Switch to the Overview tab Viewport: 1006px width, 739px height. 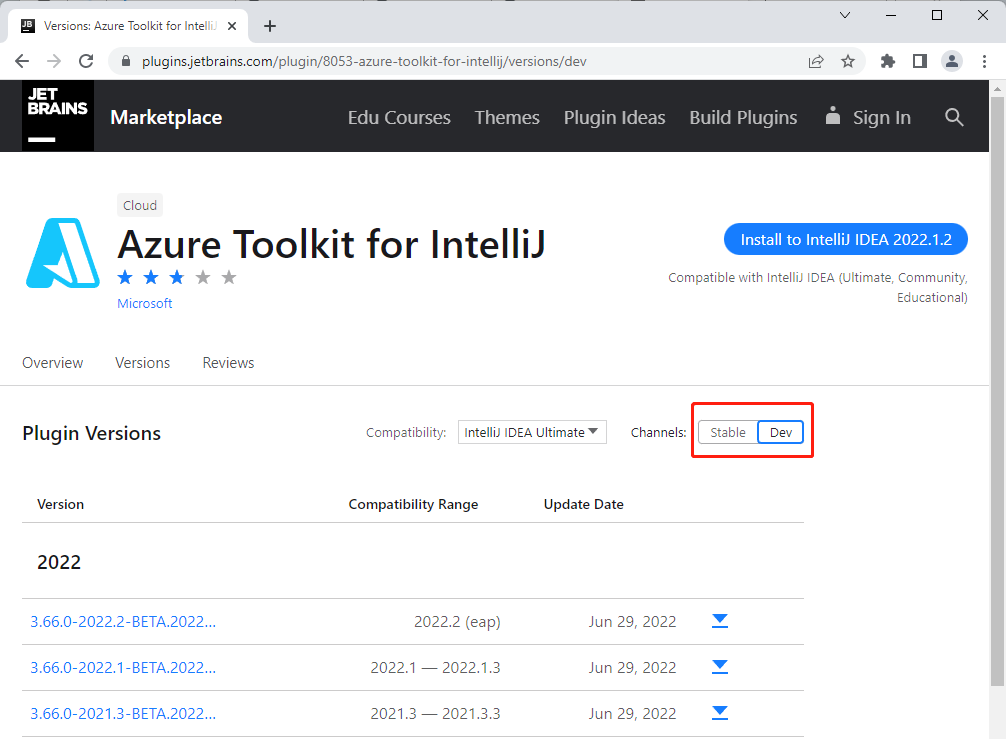point(53,362)
